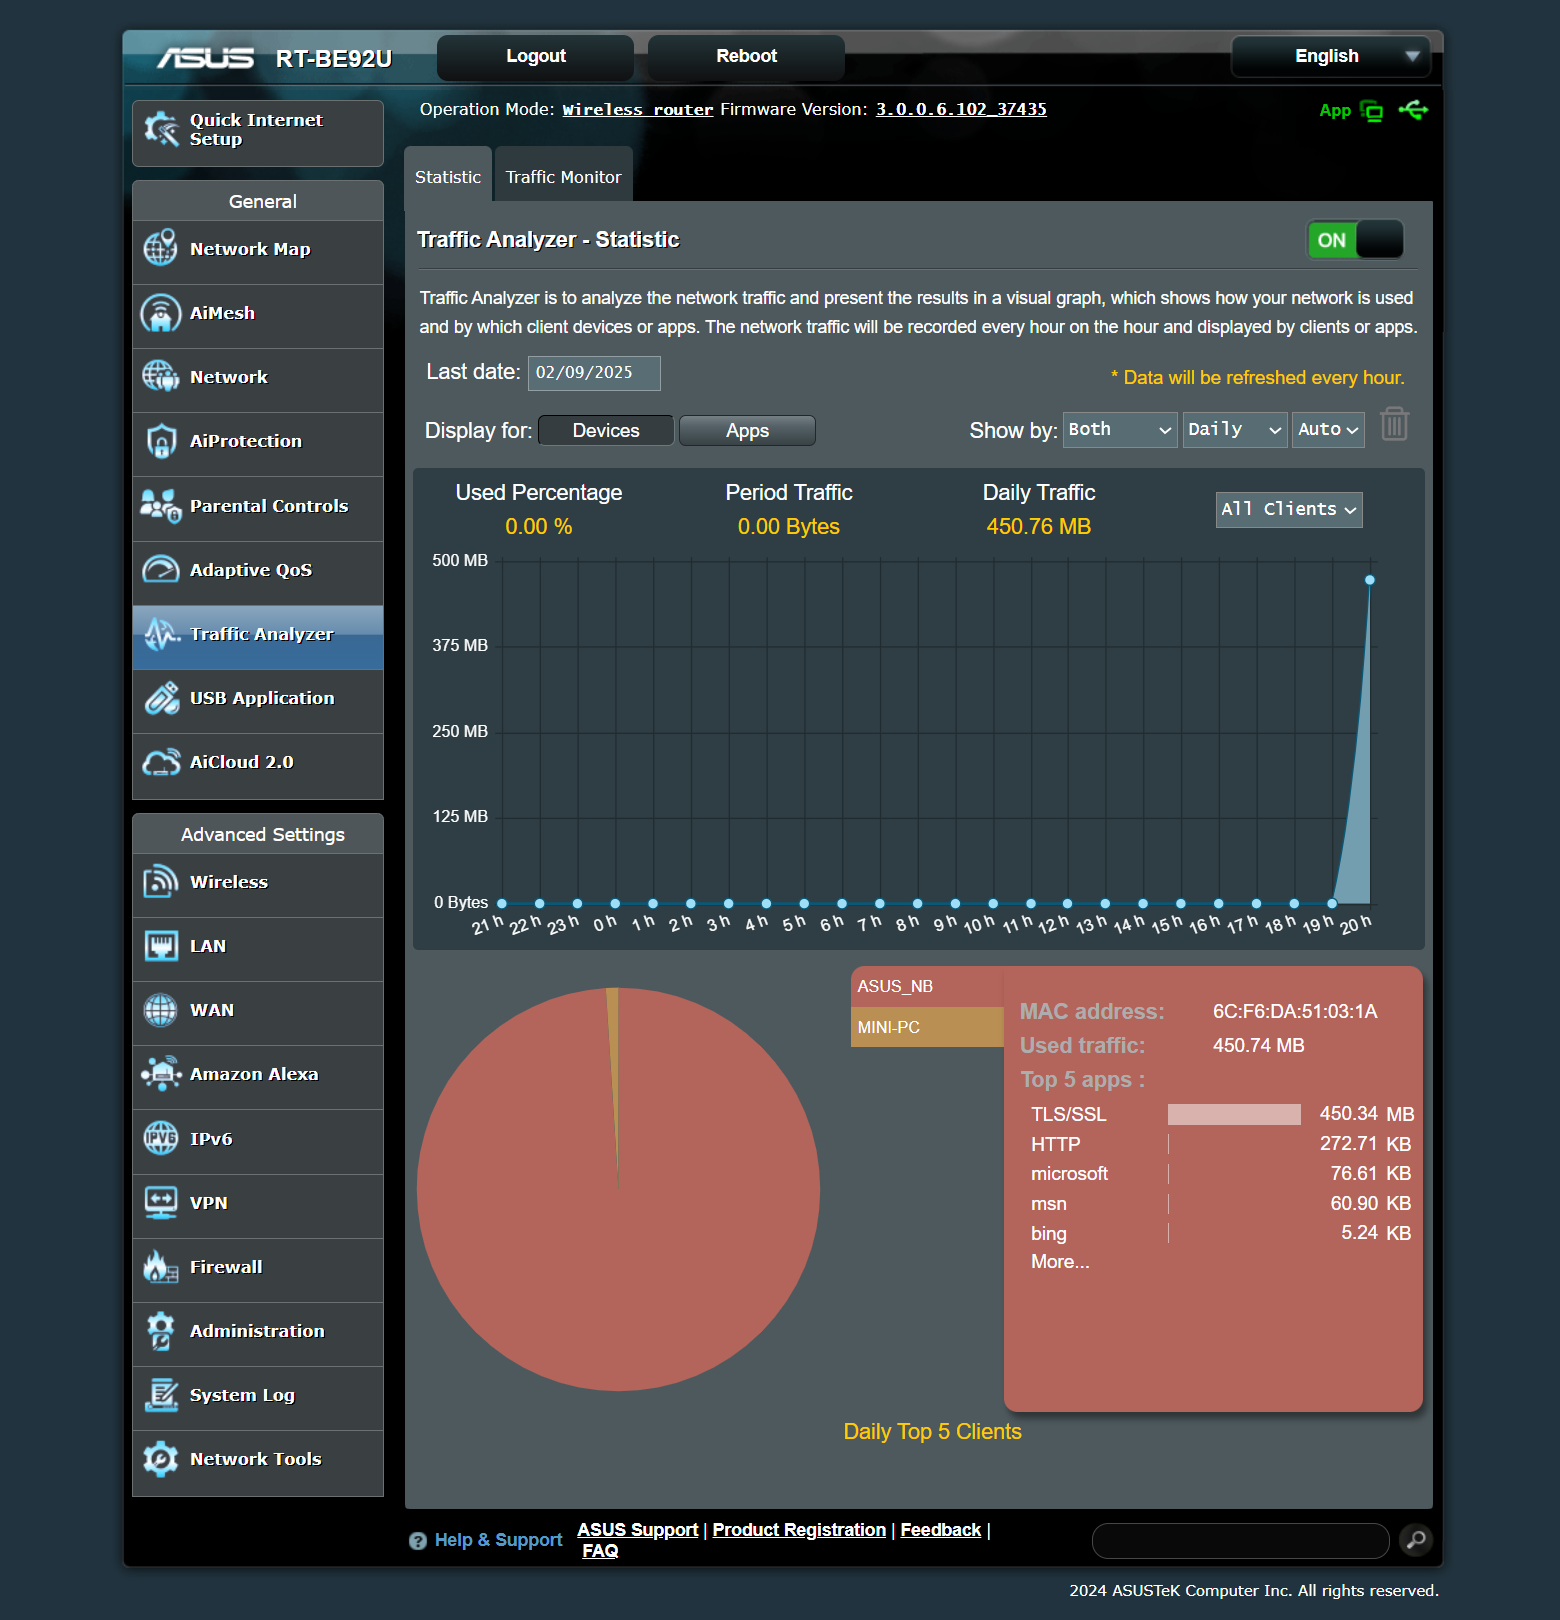Toggle Traffic Analyzer ON switch
1560x1620 pixels.
point(1355,240)
